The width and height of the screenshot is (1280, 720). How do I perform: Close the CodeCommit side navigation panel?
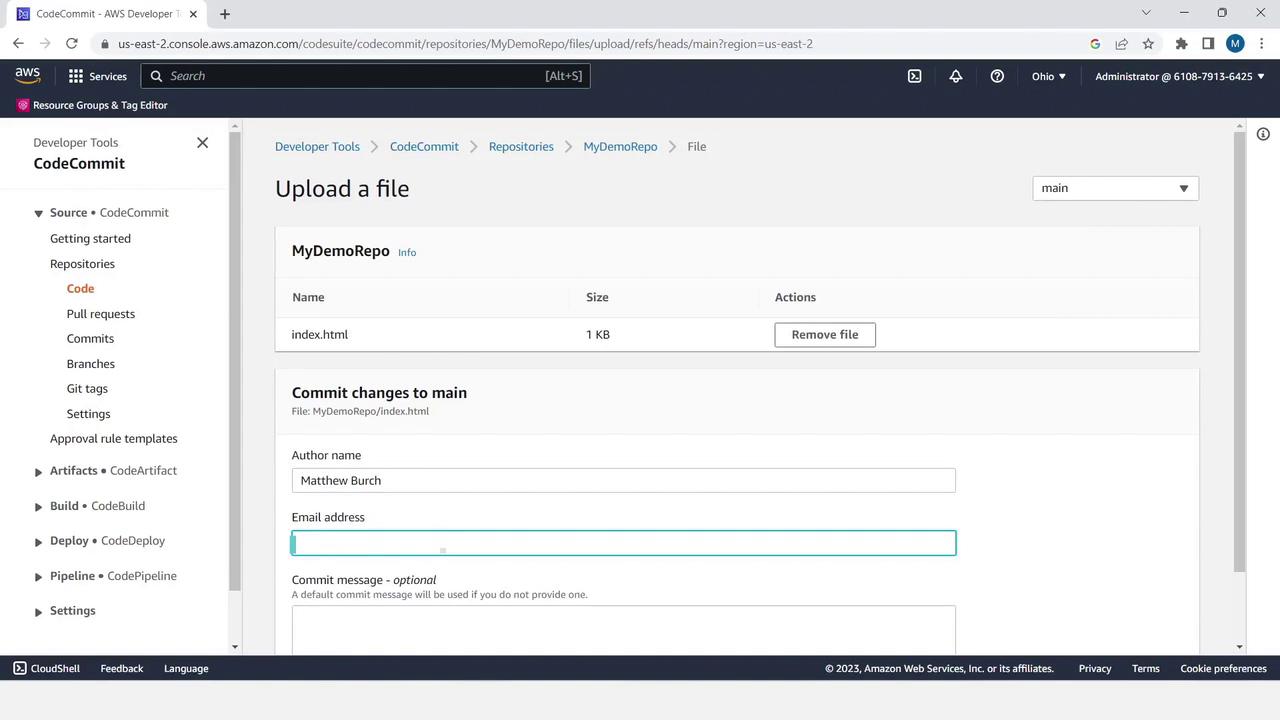click(202, 143)
